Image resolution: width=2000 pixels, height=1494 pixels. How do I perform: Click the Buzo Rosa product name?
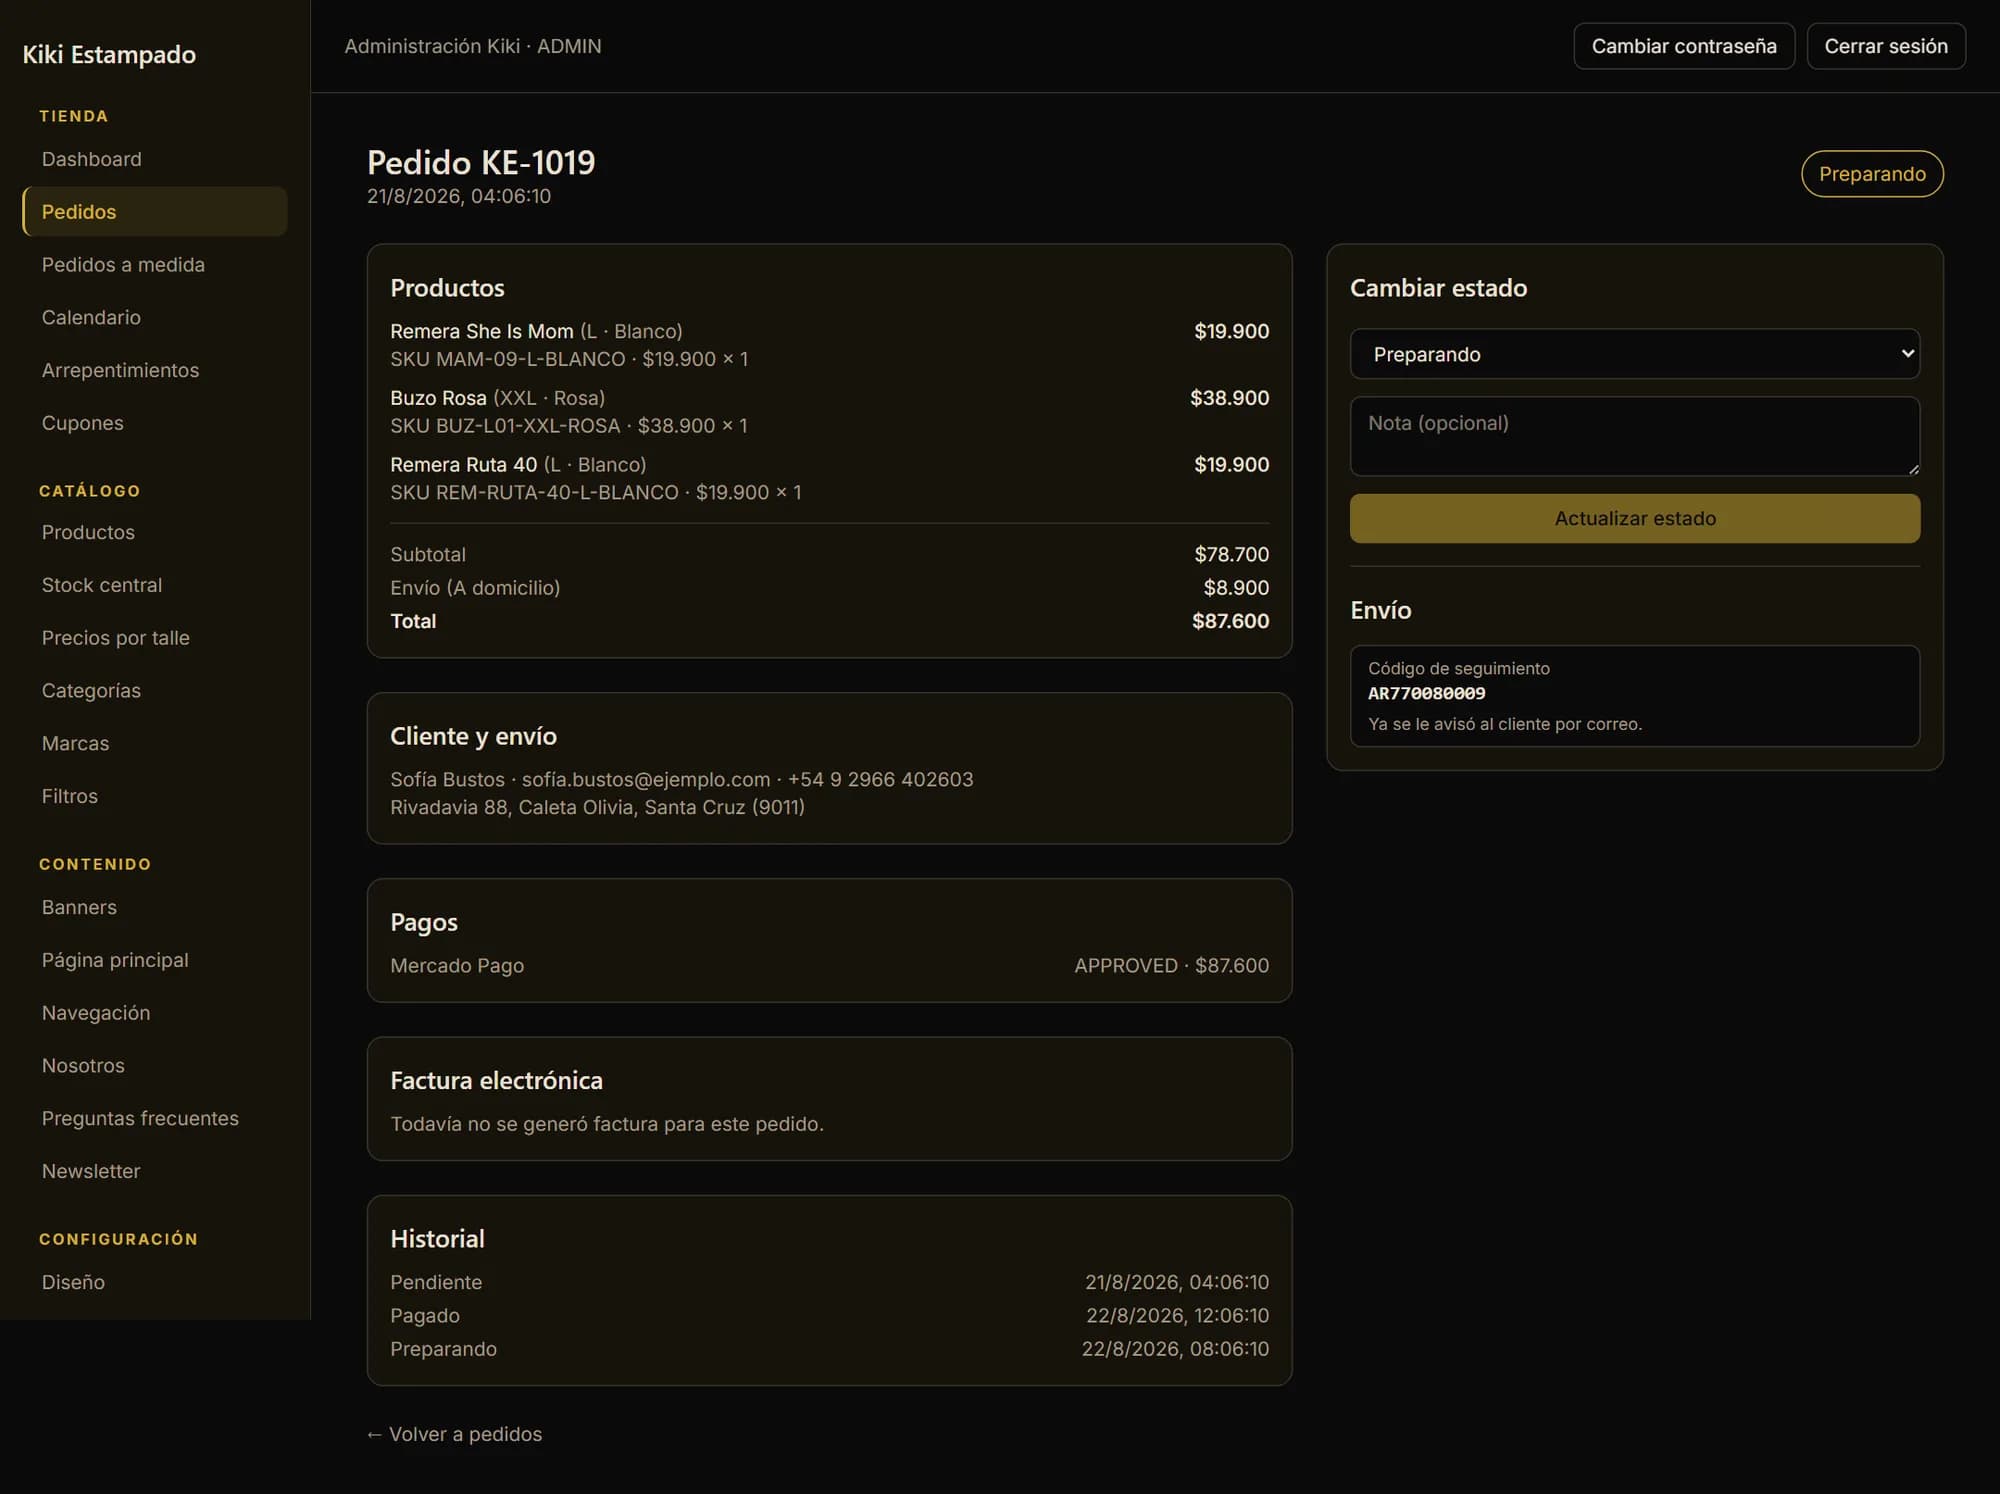[x=438, y=398]
